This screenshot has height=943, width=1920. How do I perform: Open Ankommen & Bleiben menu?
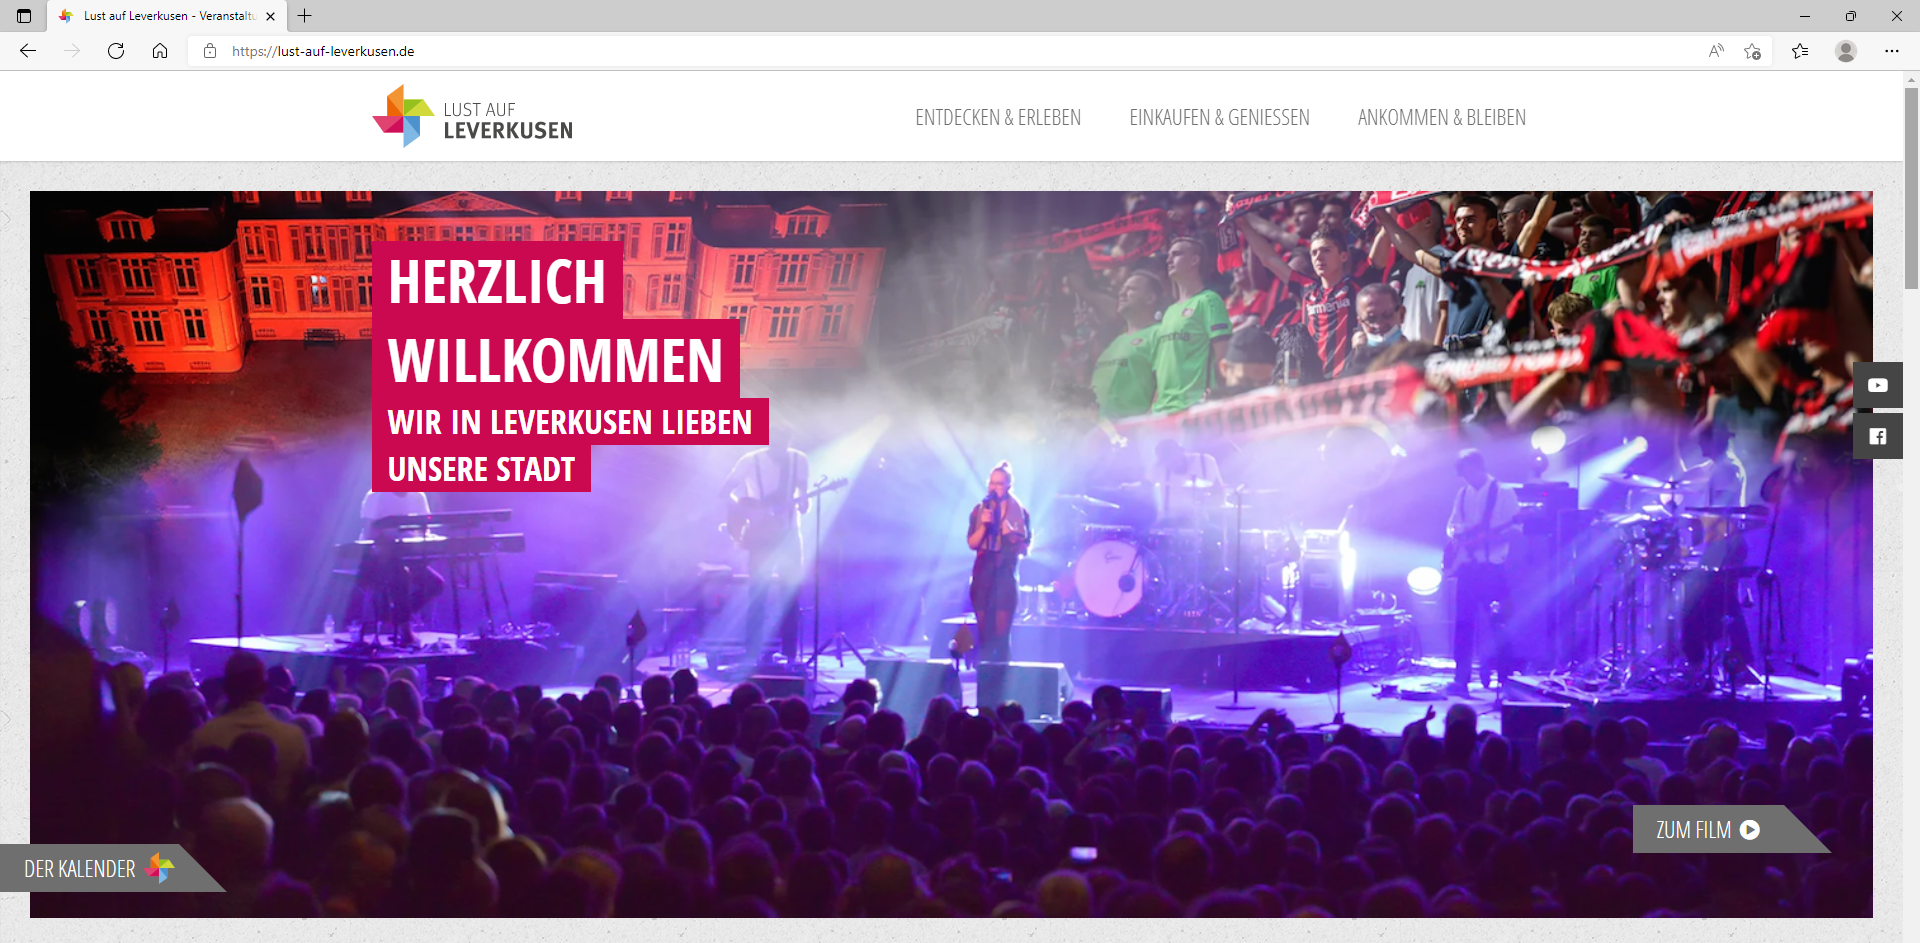click(x=1441, y=118)
